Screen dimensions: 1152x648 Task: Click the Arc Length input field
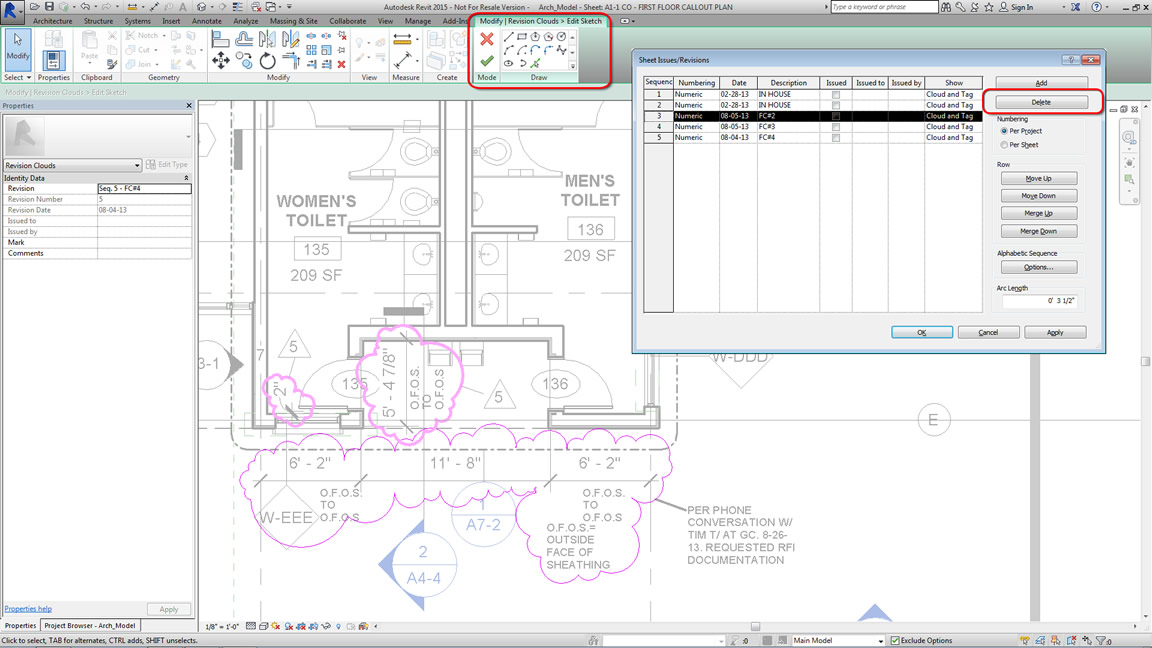(x=1039, y=300)
